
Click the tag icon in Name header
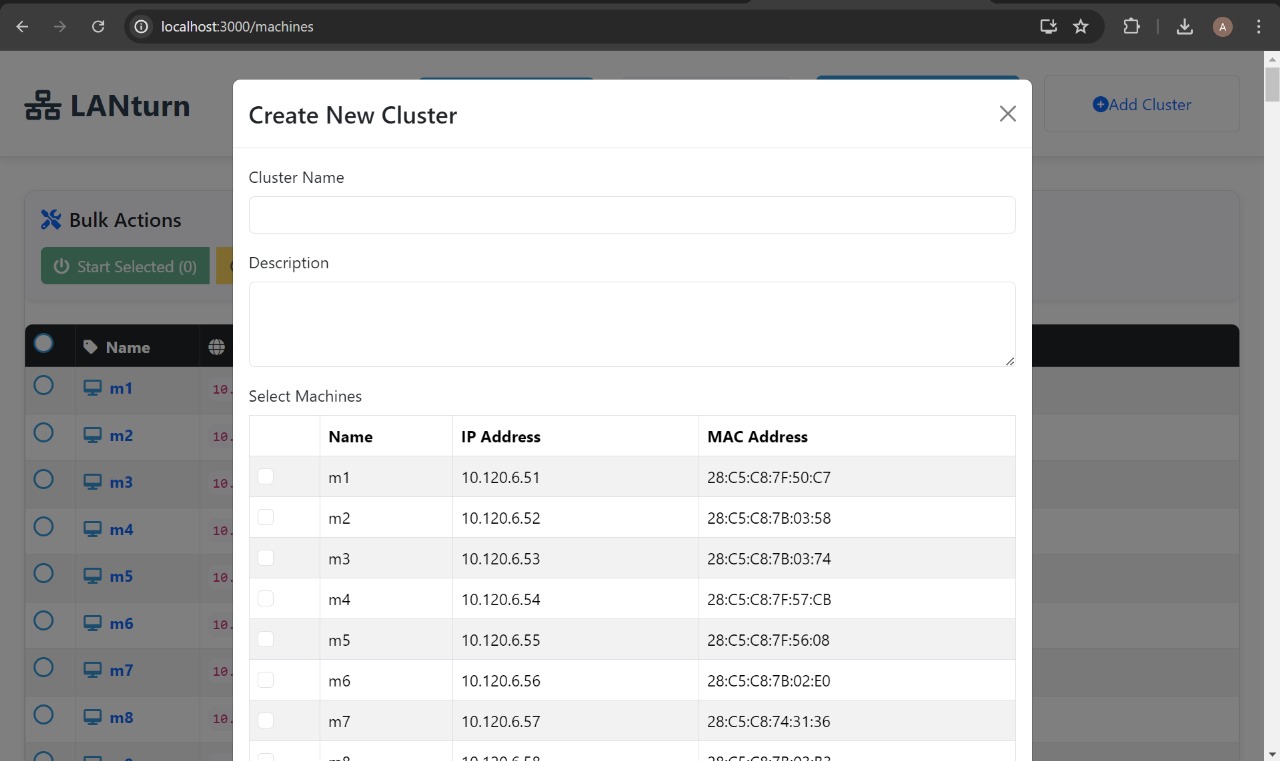(91, 347)
